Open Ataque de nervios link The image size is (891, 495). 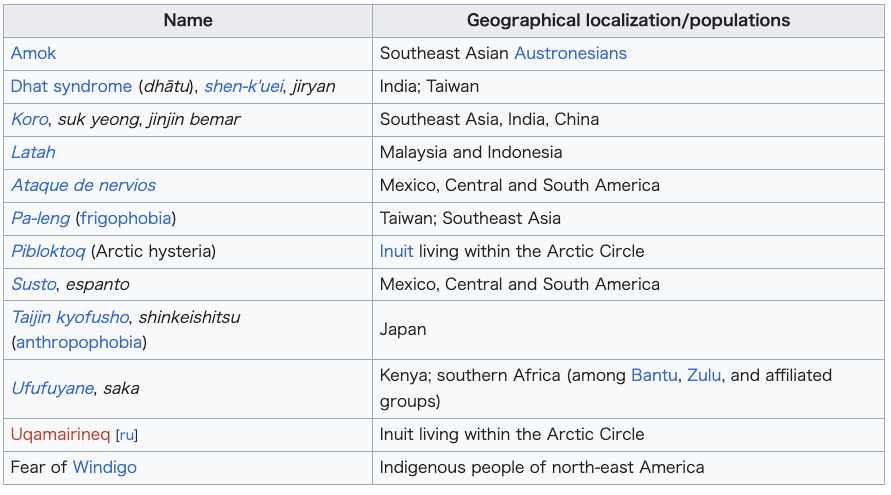[x=84, y=185]
